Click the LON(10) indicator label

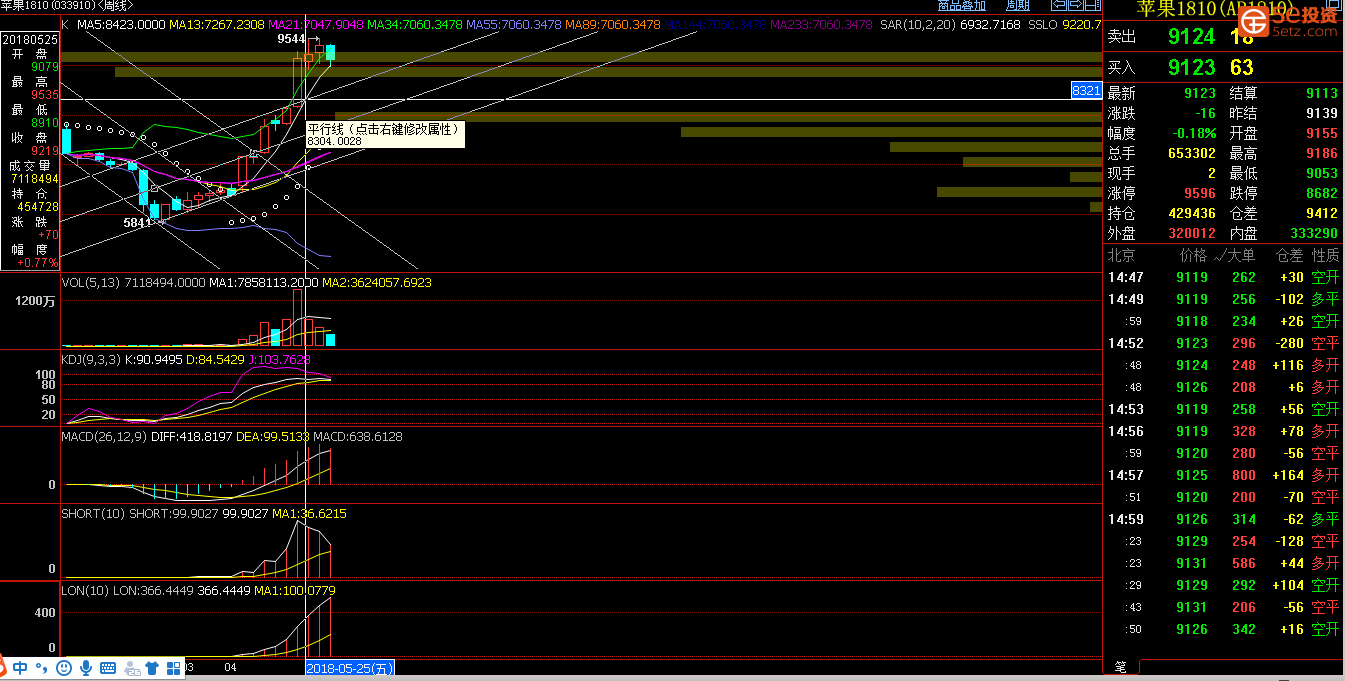[x=86, y=591]
